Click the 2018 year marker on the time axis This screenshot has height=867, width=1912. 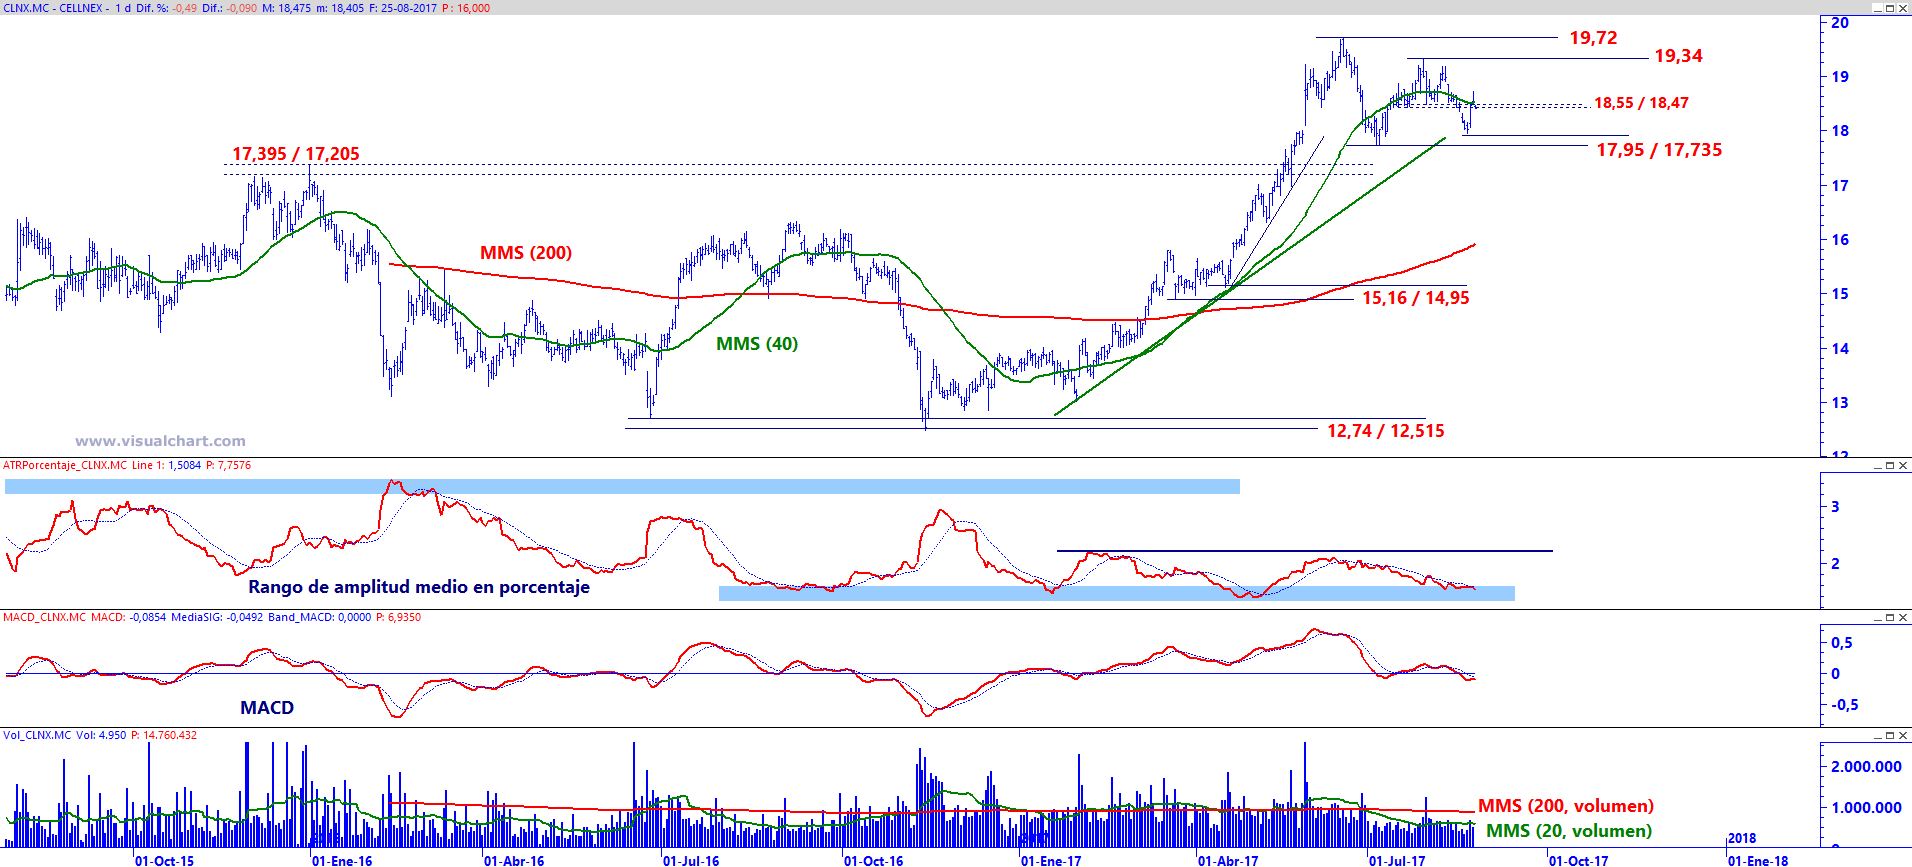coord(1742,838)
